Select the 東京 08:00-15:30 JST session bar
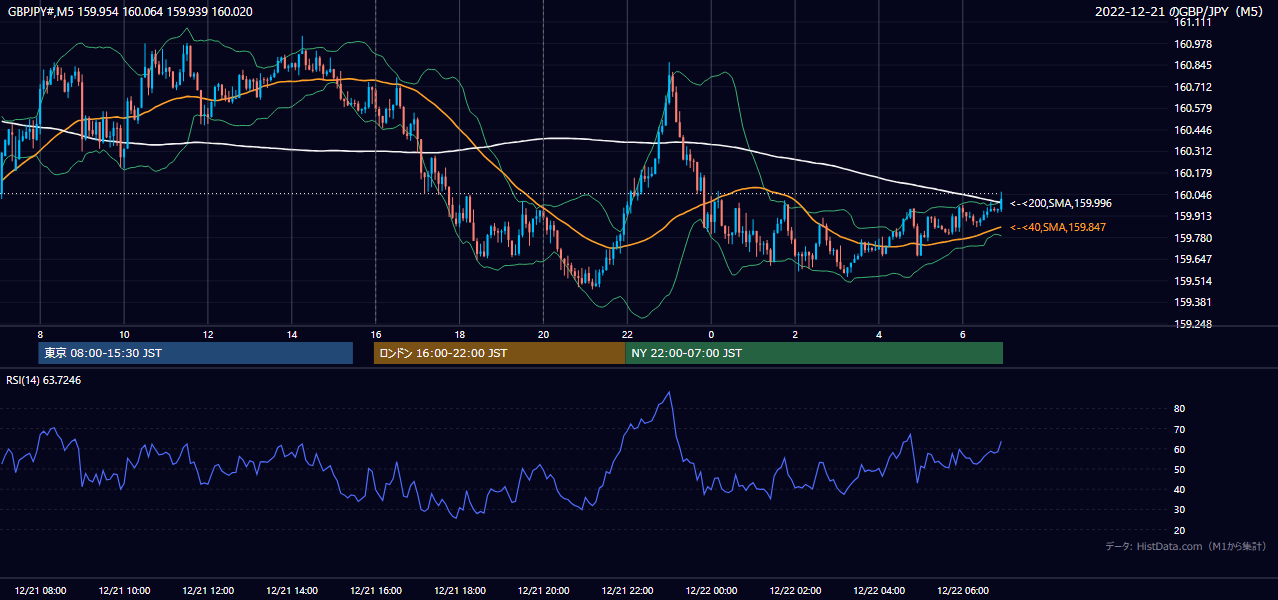Image resolution: width=1278 pixels, height=600 pixels. (196, 353)
